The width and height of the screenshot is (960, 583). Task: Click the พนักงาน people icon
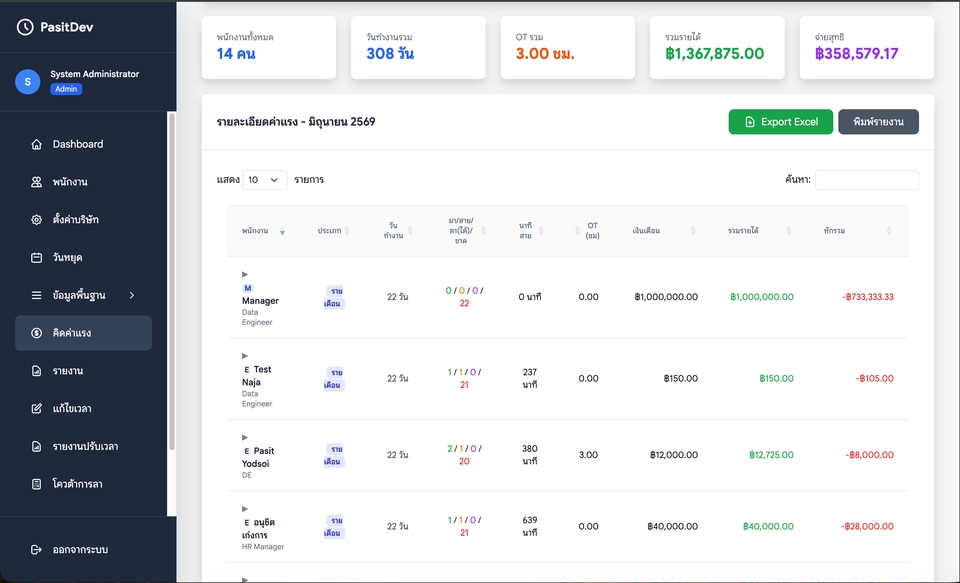tap(37, 182)
